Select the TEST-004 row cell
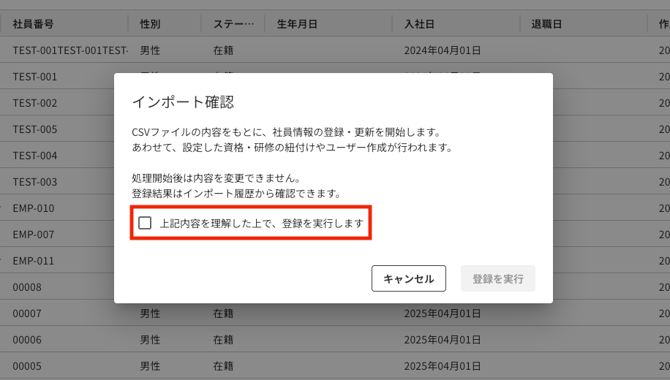This screenshot has height=380, width=670. 35,156
